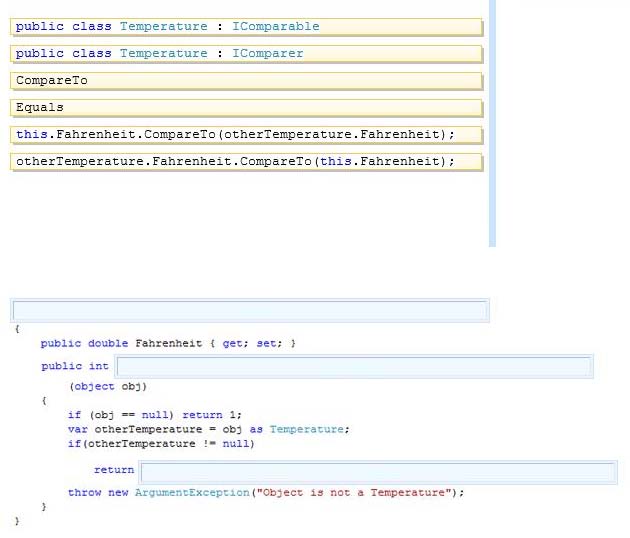Select the 'Temperature : IComparable' class option

[x=246, y=27]
